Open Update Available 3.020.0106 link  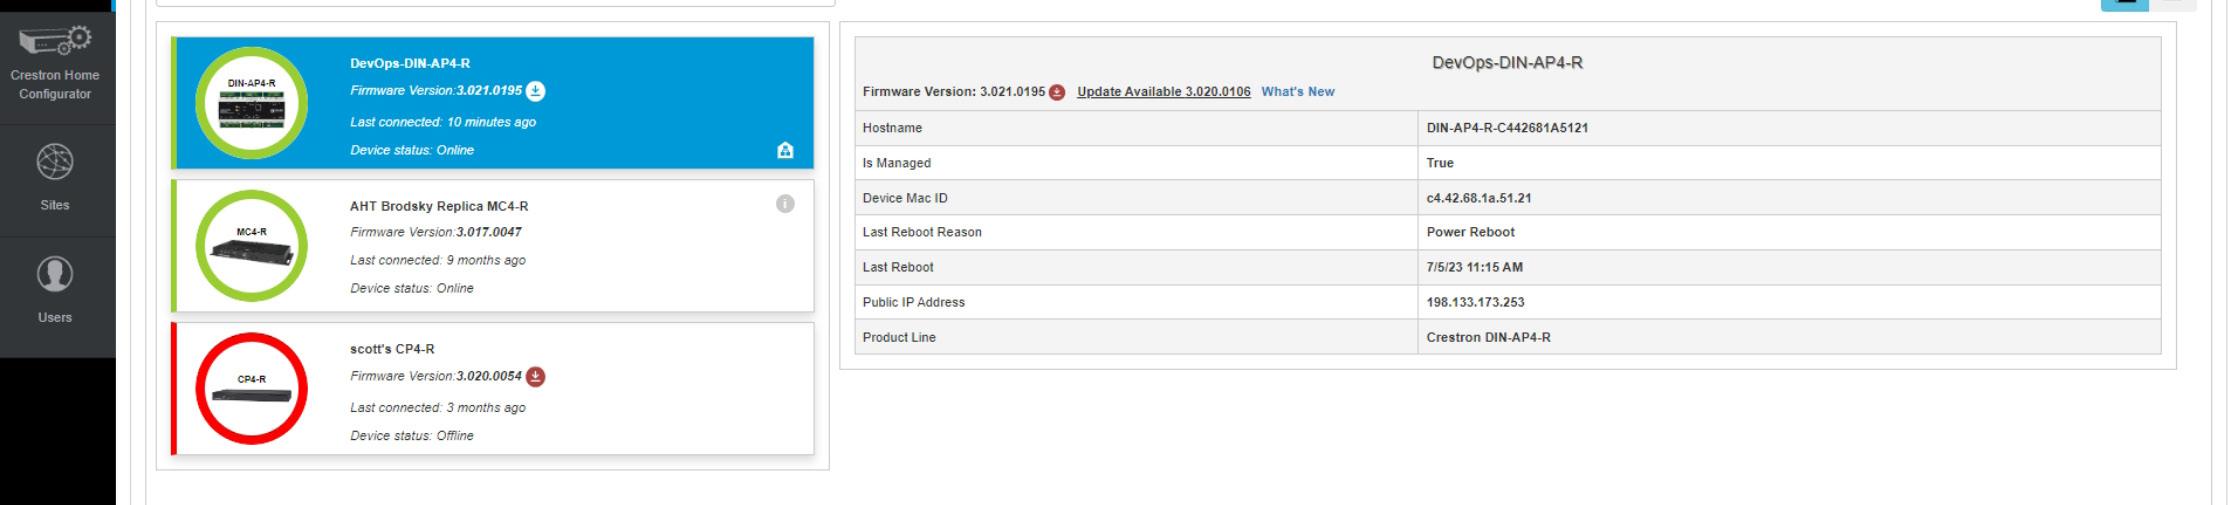tap(1164, 92)
